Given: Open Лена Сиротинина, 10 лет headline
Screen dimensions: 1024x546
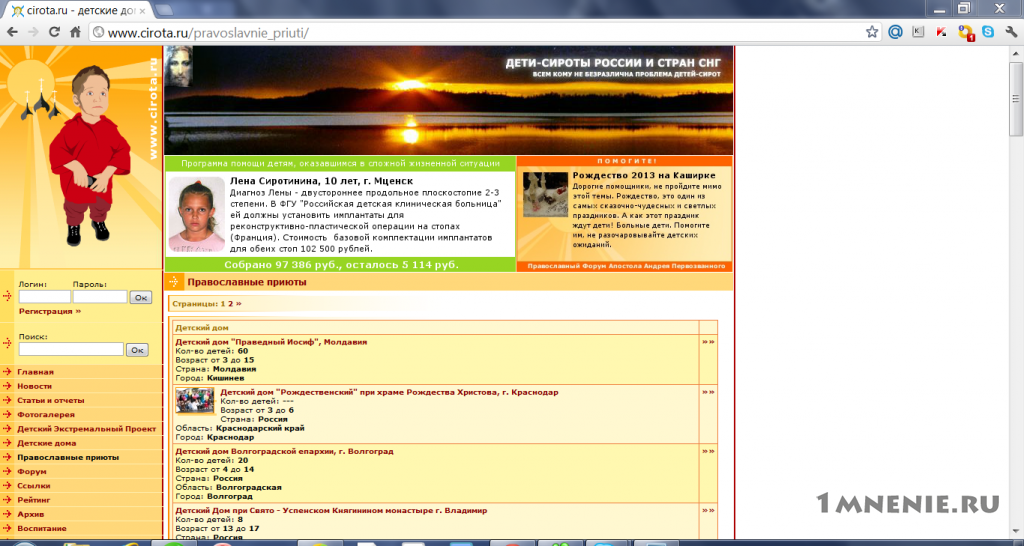Looking at the screenshot, I should [x=321, y=181].
